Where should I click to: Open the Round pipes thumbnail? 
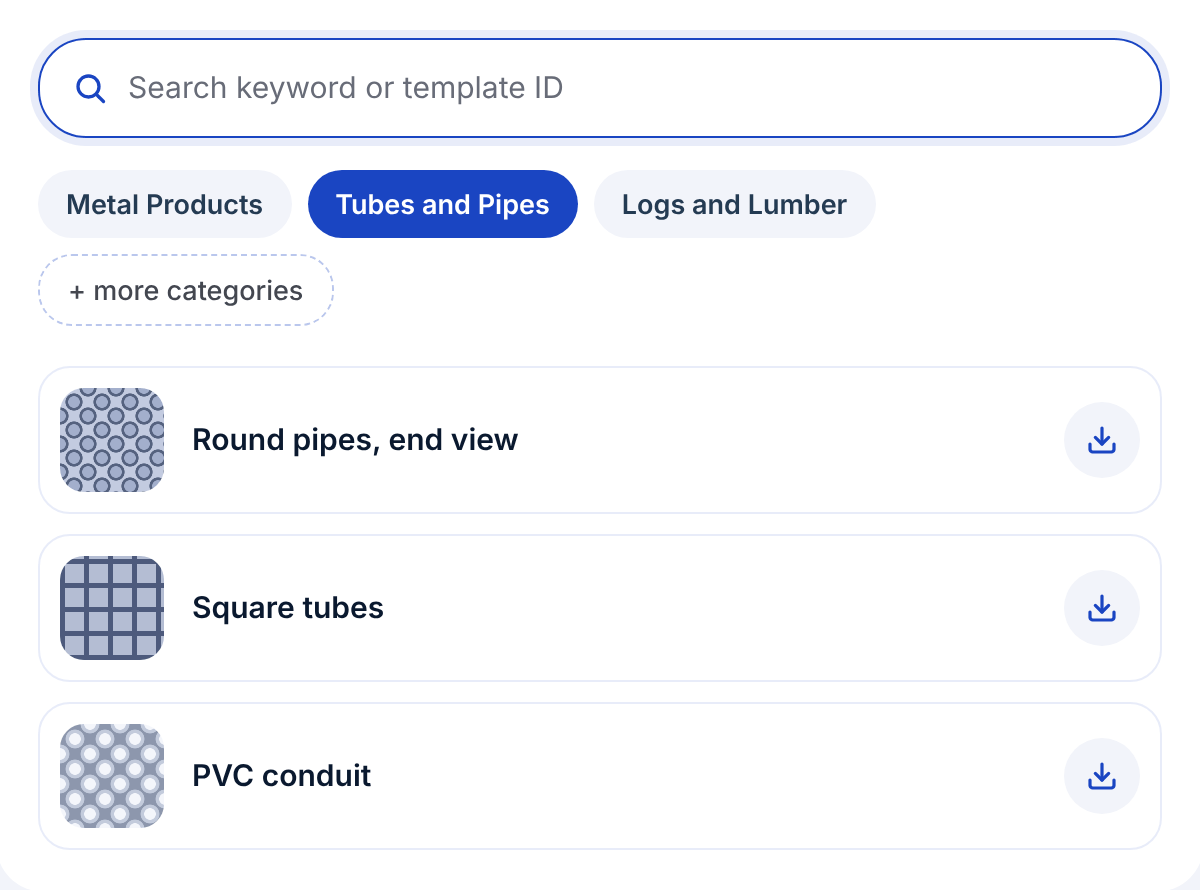pyautogui.click(x=112, y=440)
